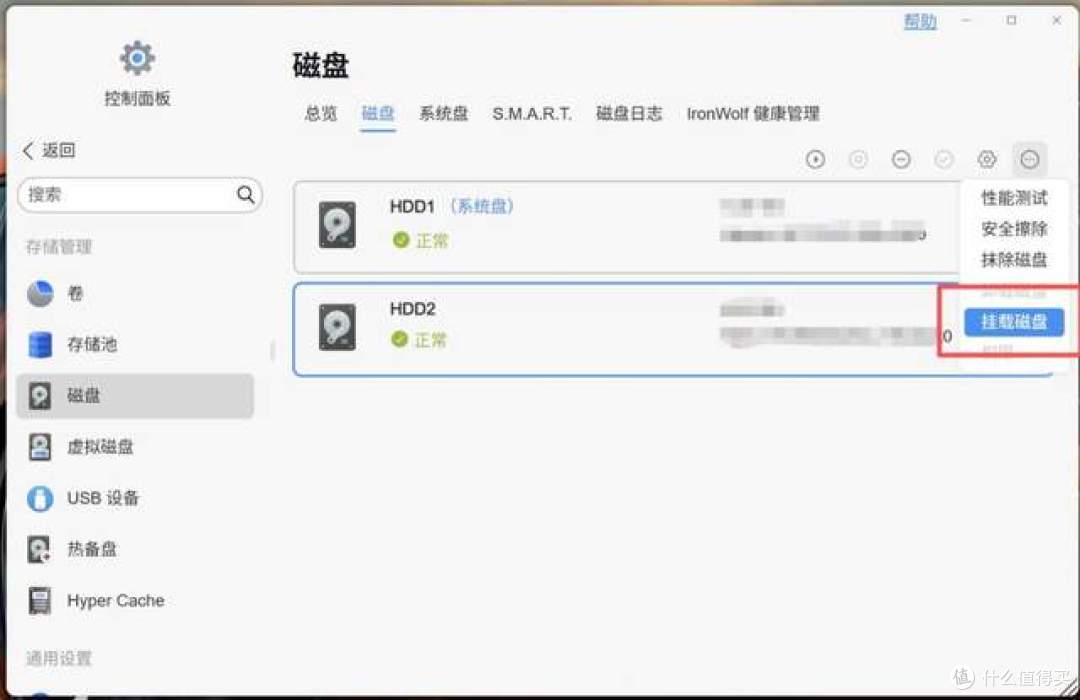
Task: Click the 控制面板 gear icon
Action: [137, 58]
